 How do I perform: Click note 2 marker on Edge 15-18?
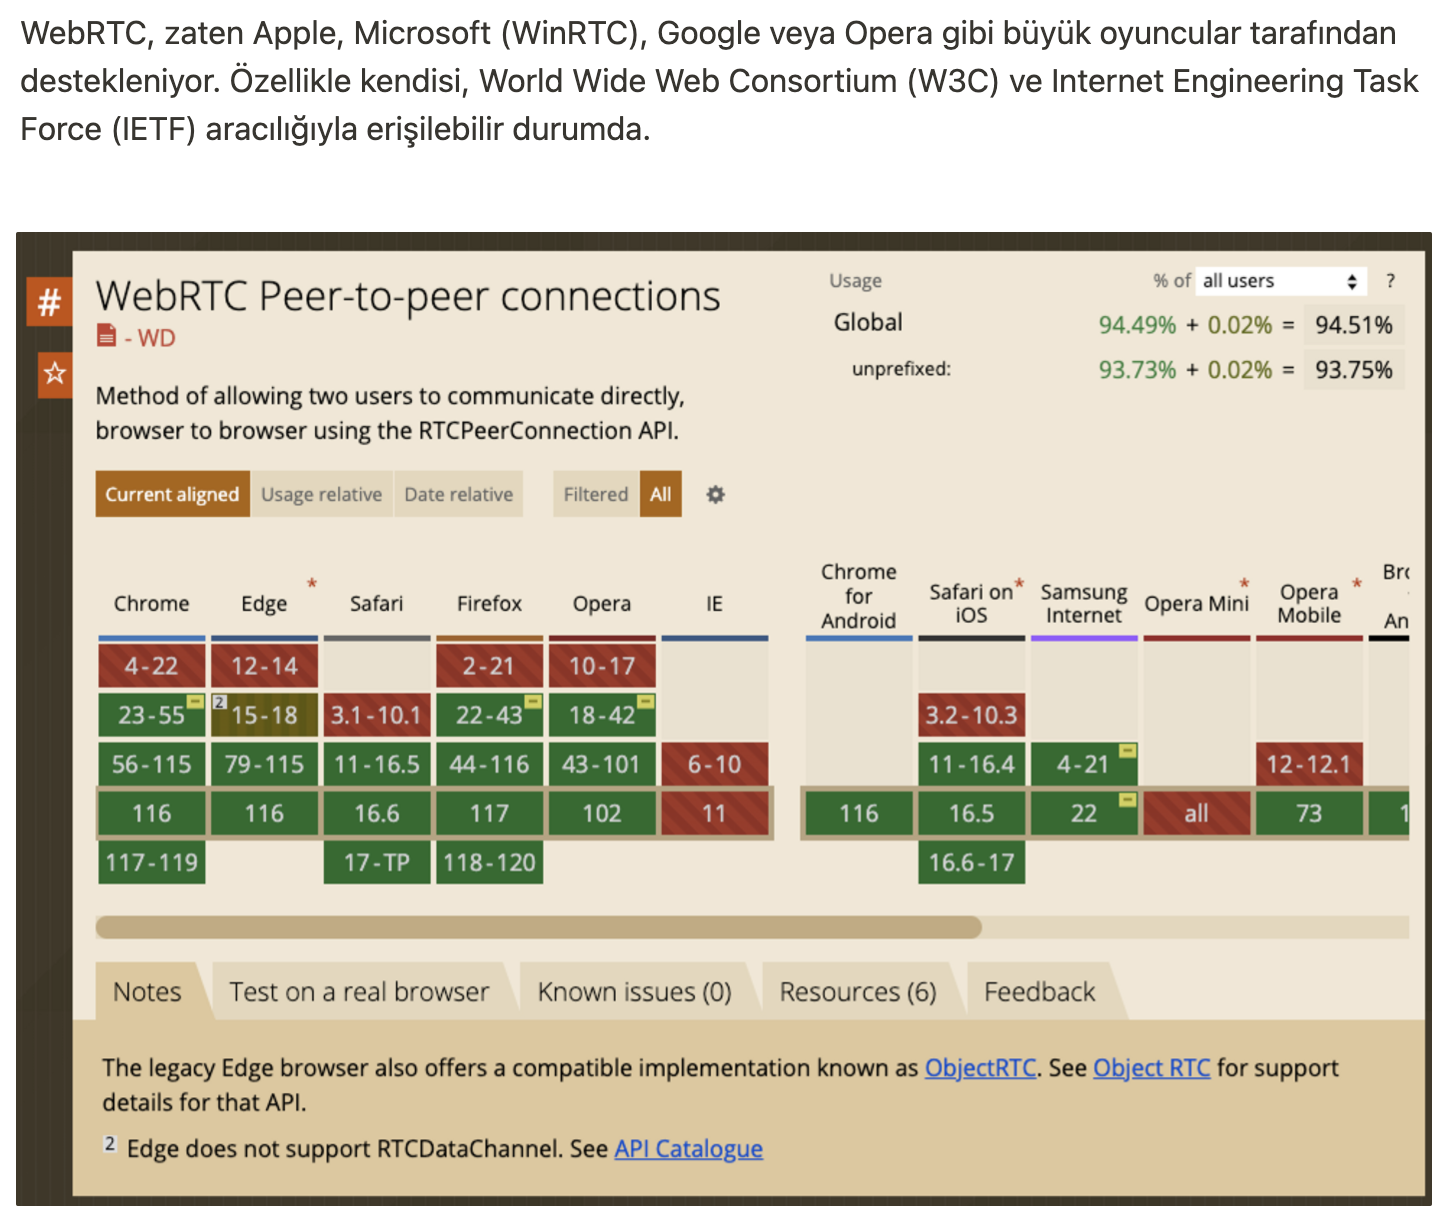click(220, 702)
